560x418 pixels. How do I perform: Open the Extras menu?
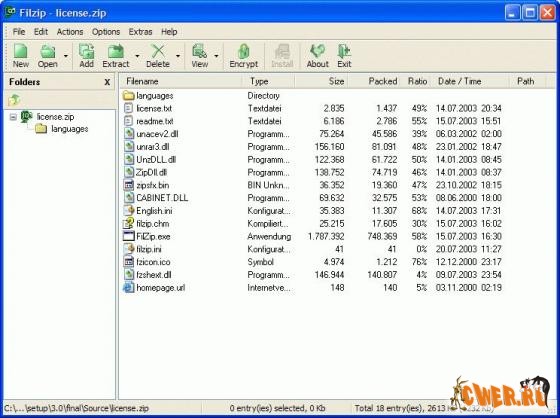(x=140, y=32)
